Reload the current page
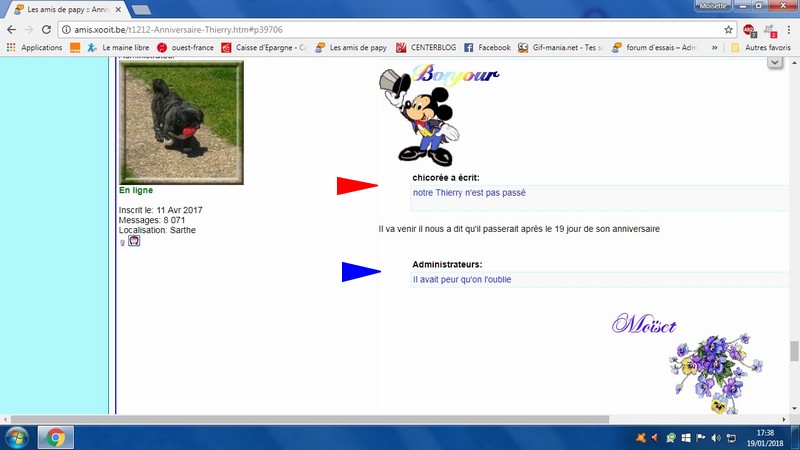800x450 pixels. tap(46, 30)
